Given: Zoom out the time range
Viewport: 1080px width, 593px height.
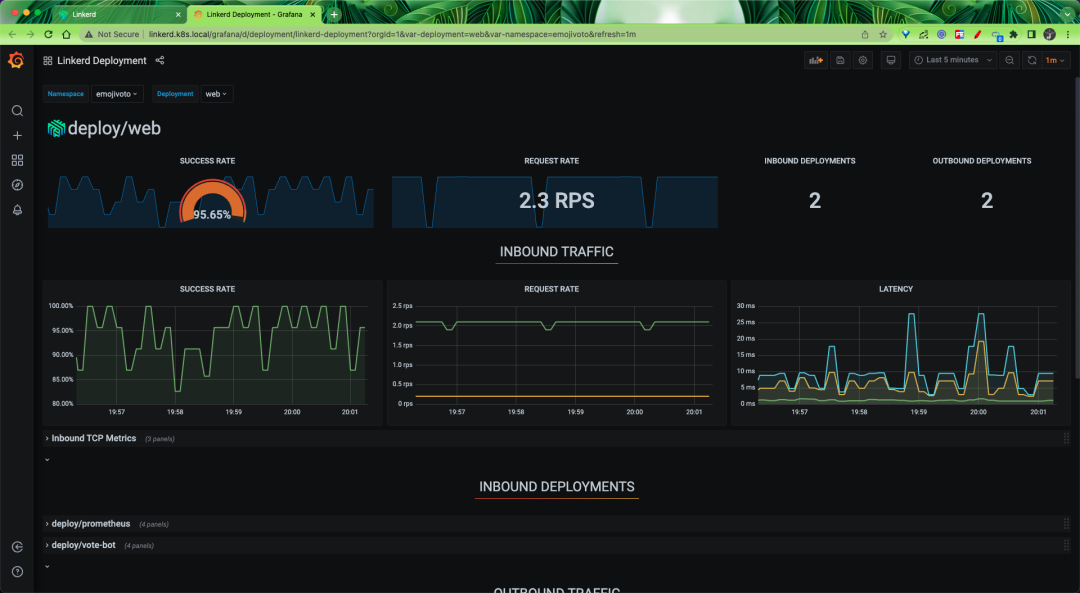Looking at the screenshot, I should coord(1009,61).
